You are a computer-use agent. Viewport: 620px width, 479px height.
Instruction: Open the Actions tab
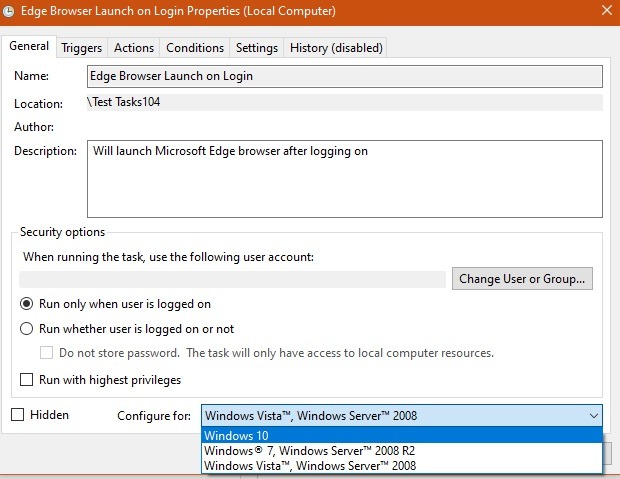134,48
